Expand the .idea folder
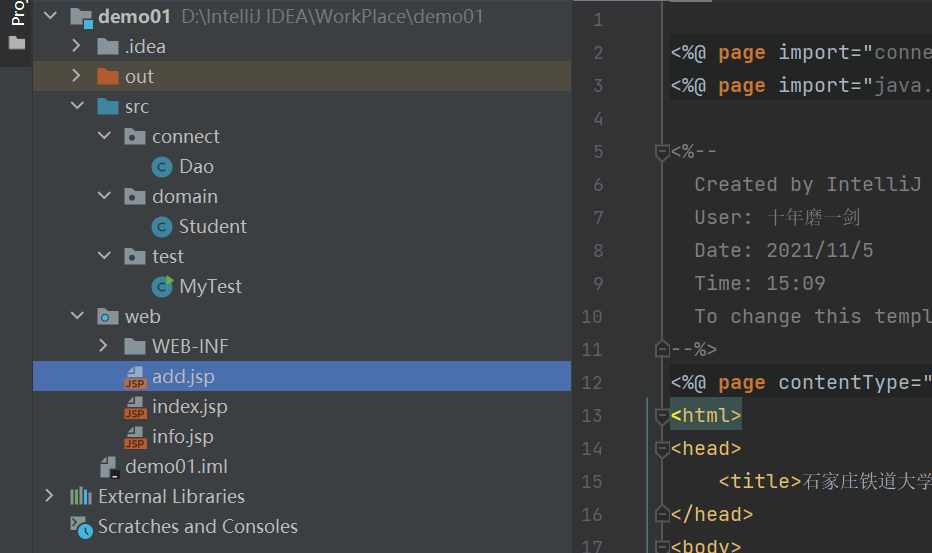This screenshot has width=932, height=553. click(x=77, y=47)
